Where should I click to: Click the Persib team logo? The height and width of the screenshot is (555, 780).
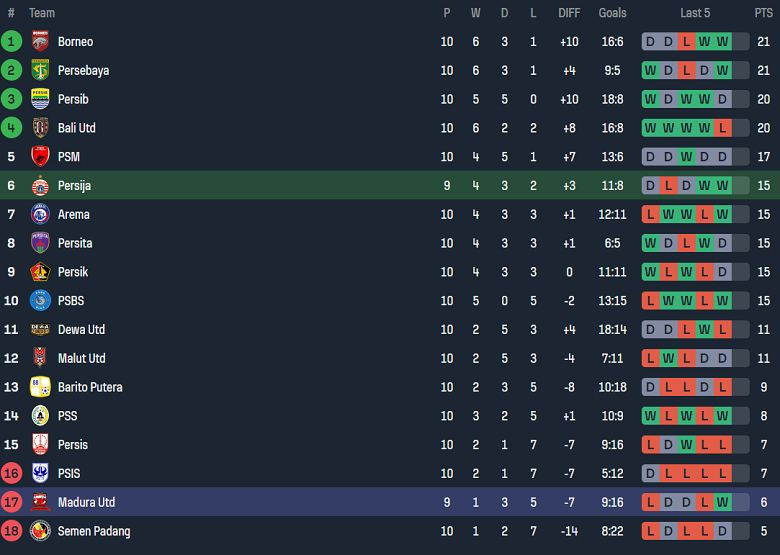pos(40,100)
